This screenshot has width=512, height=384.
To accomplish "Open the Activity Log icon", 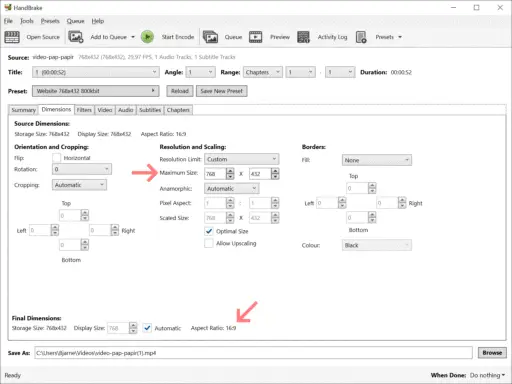I will click(x=303, y=37).
